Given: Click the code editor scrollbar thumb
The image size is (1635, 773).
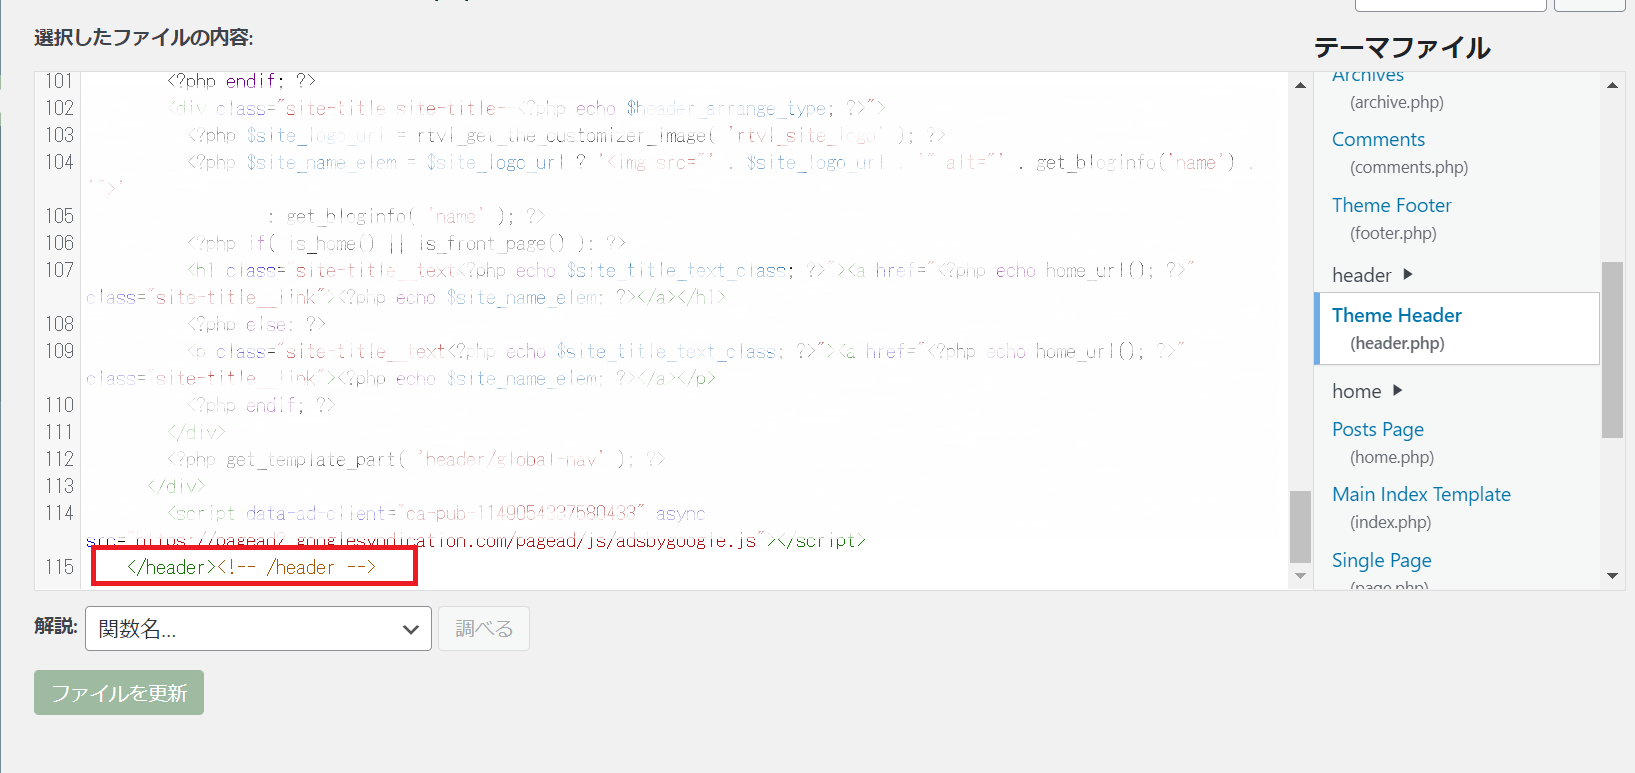Looking at the screenshot, I should click(1300, 526).
